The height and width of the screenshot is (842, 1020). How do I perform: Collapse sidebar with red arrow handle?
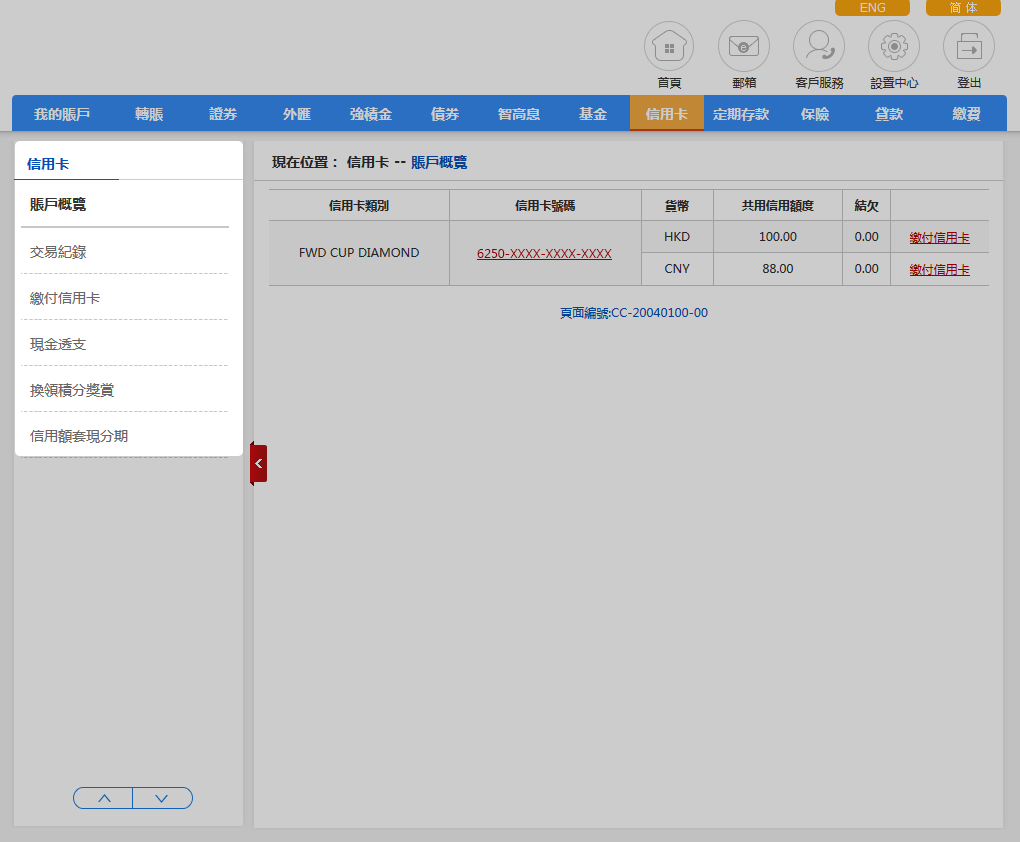[259, 464]
